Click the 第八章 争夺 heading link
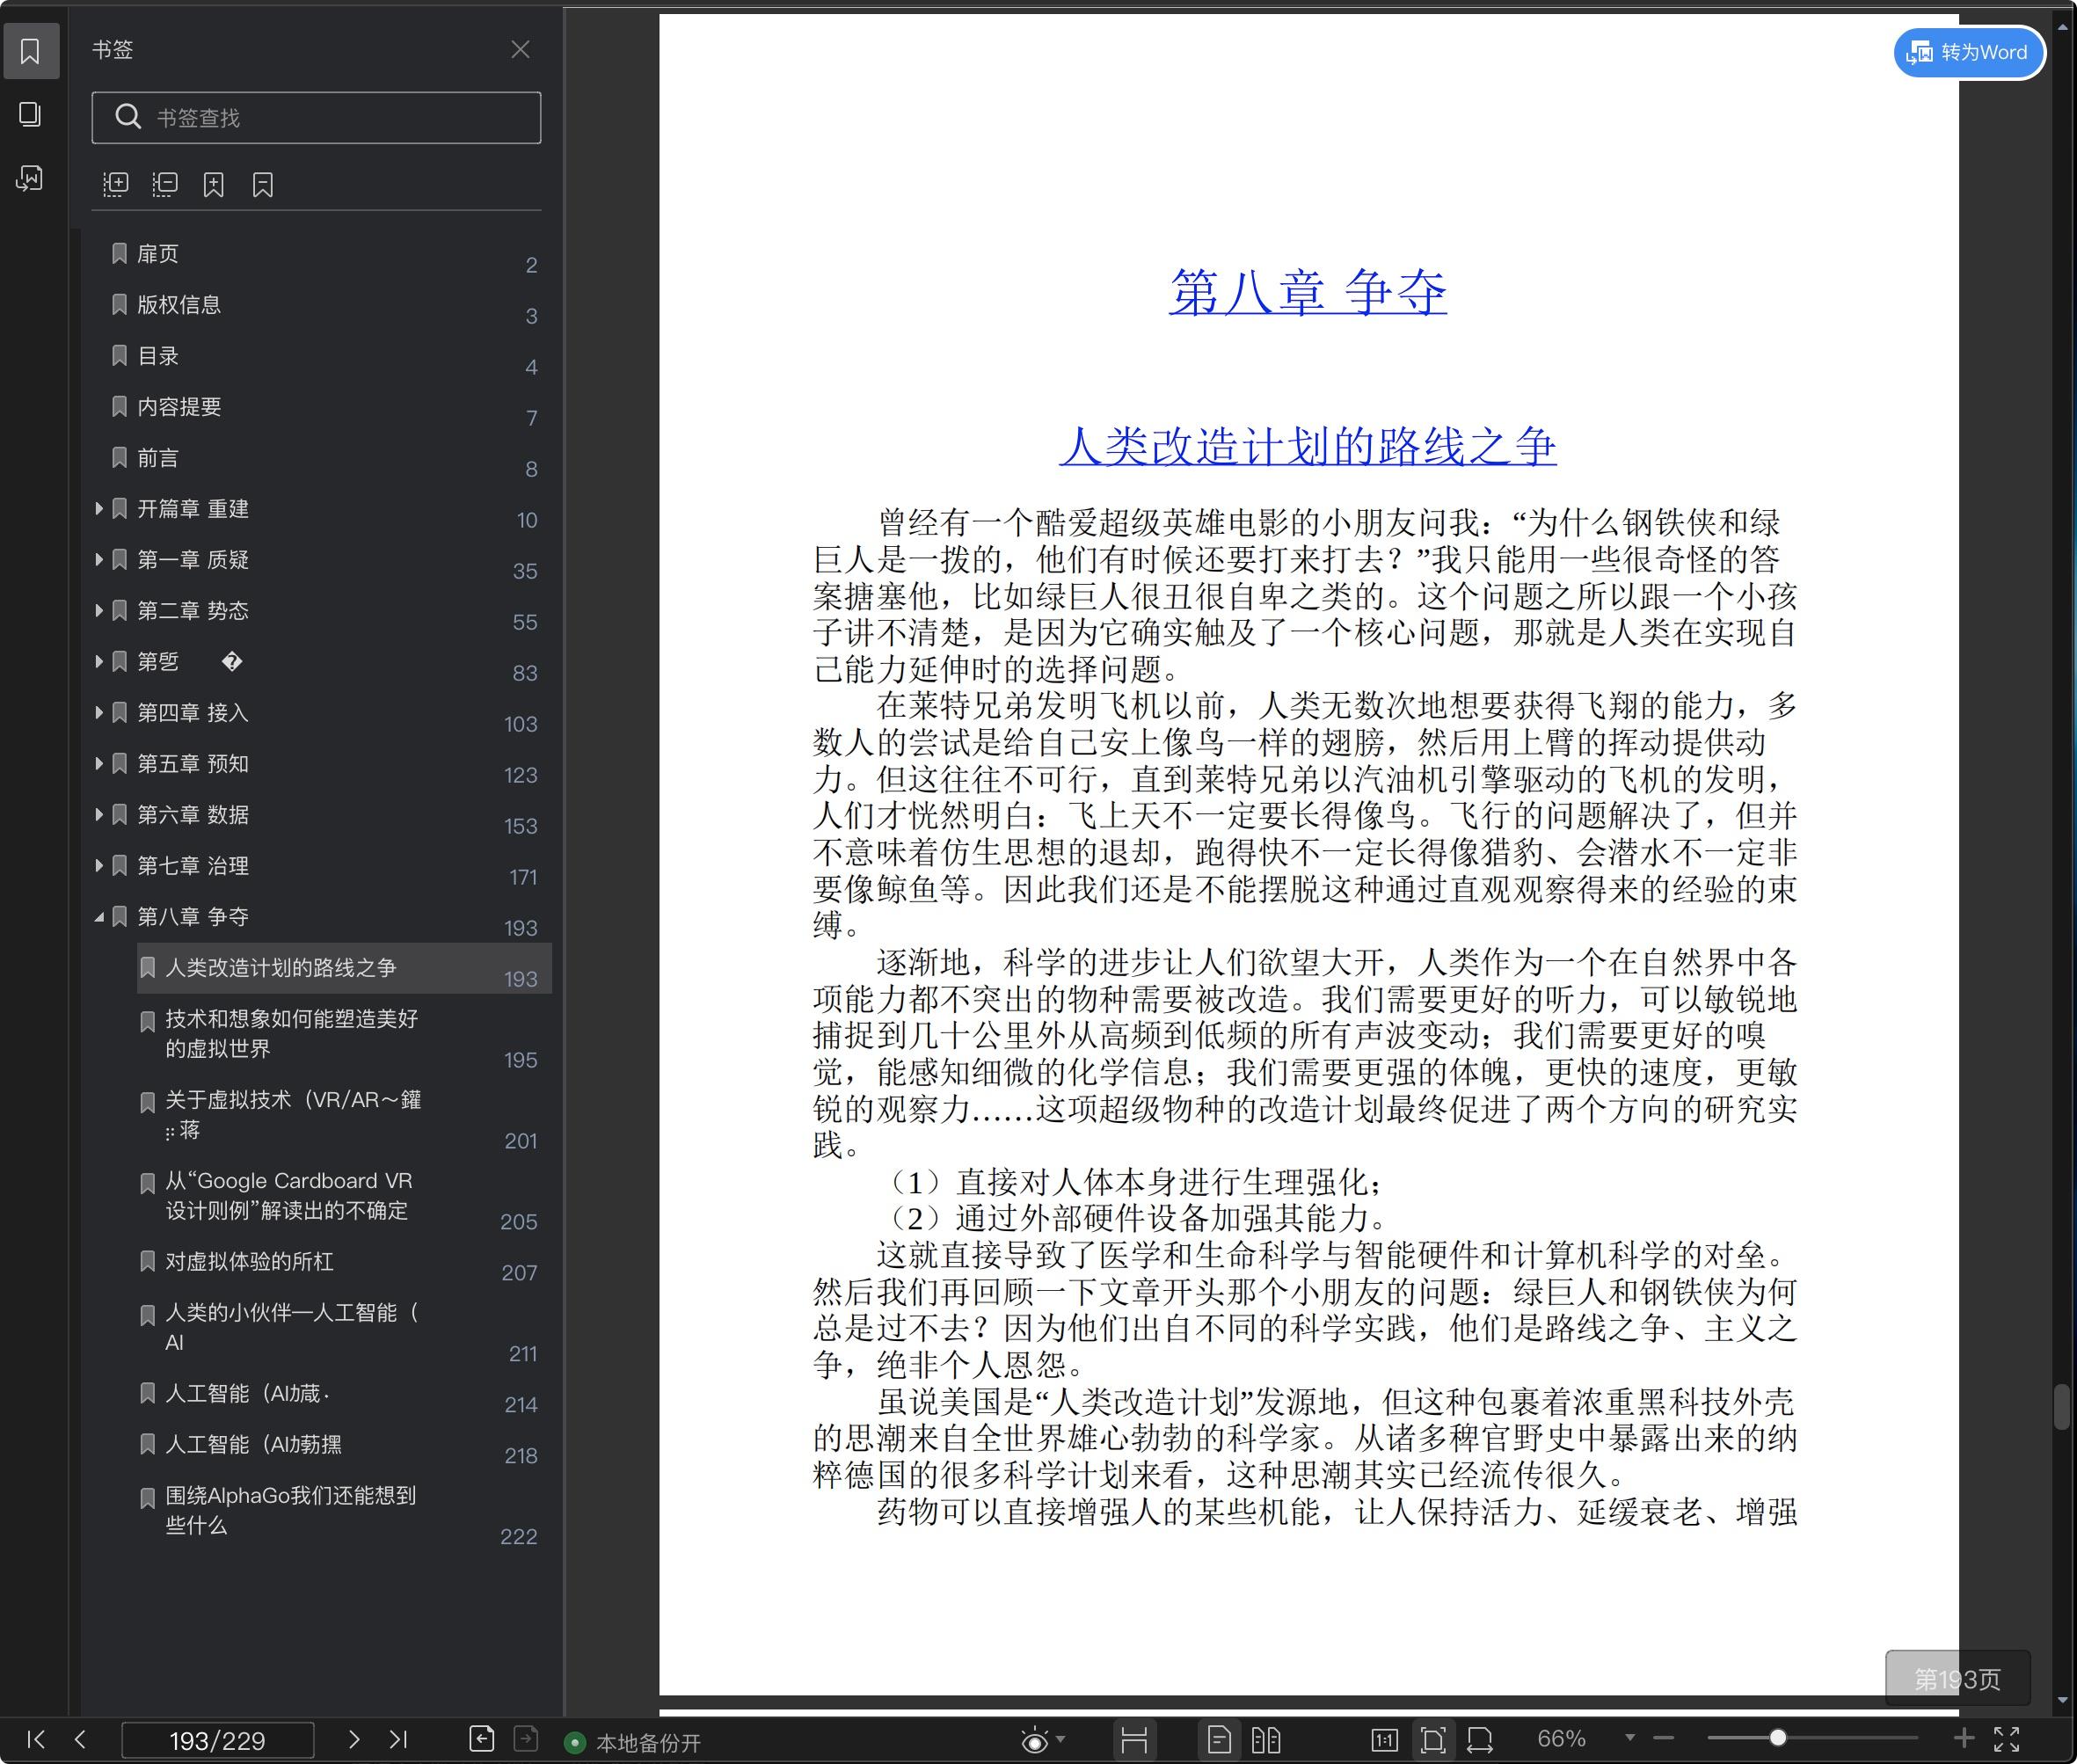This screenshot has height=1764, width=2077. (x=1307, y=292)
